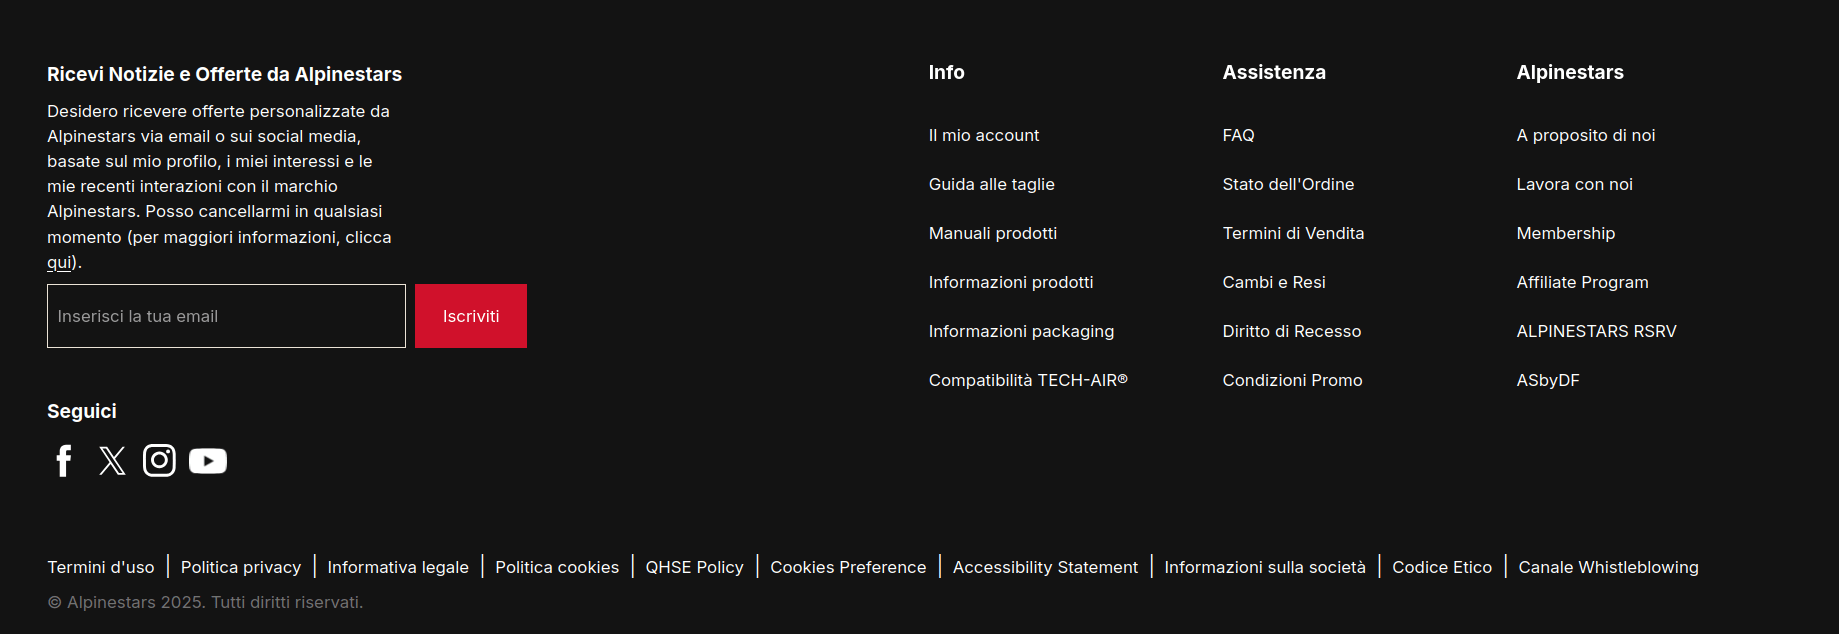Open the YouTube channel icon
The height and width of the screenshot is (634, 1839).
point(208,461)
